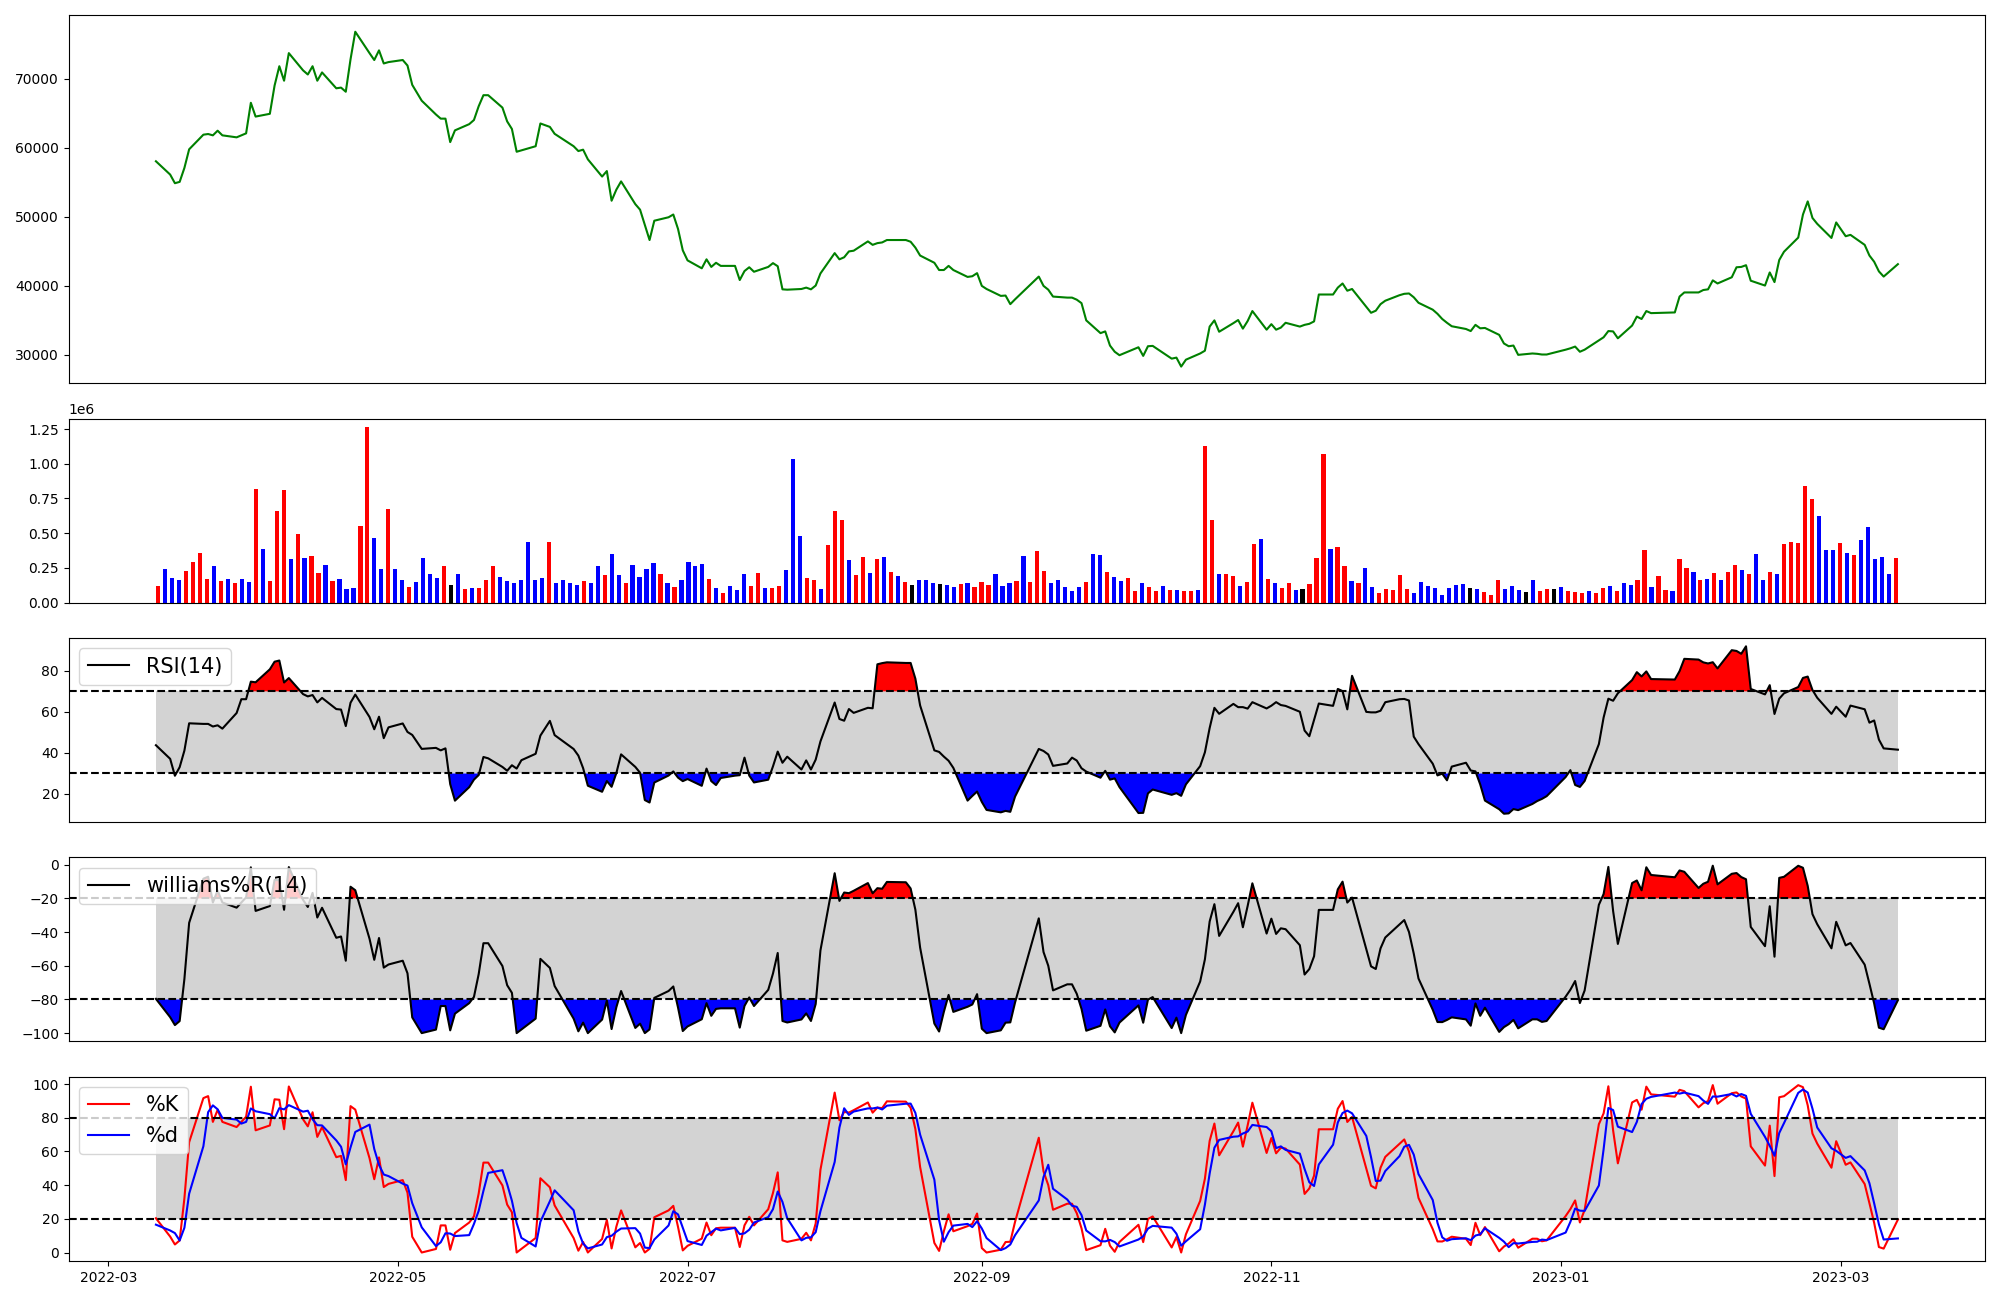Select the %K legend entry text

pyautogui.click(x=162, y=1104)
